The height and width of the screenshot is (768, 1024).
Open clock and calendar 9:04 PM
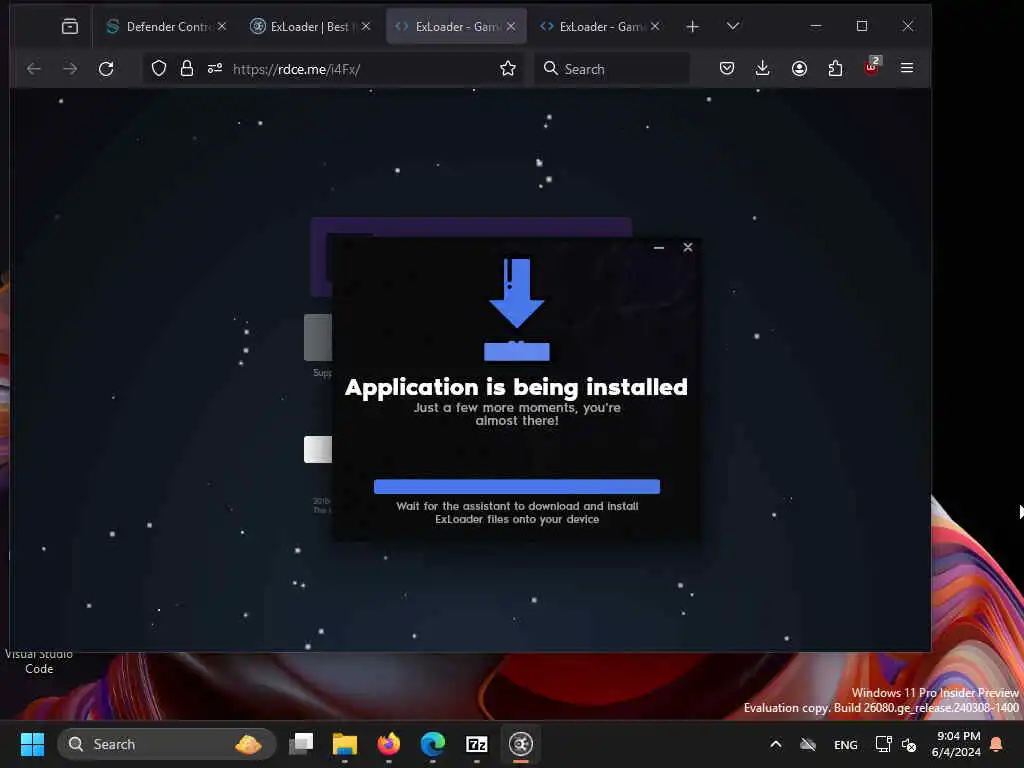pos(957,744)
